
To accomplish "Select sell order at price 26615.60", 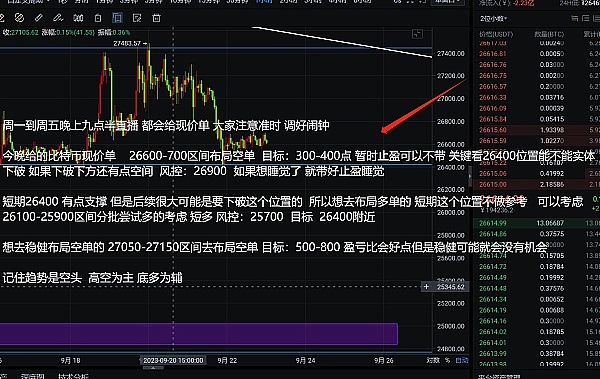I will point(536,130).
